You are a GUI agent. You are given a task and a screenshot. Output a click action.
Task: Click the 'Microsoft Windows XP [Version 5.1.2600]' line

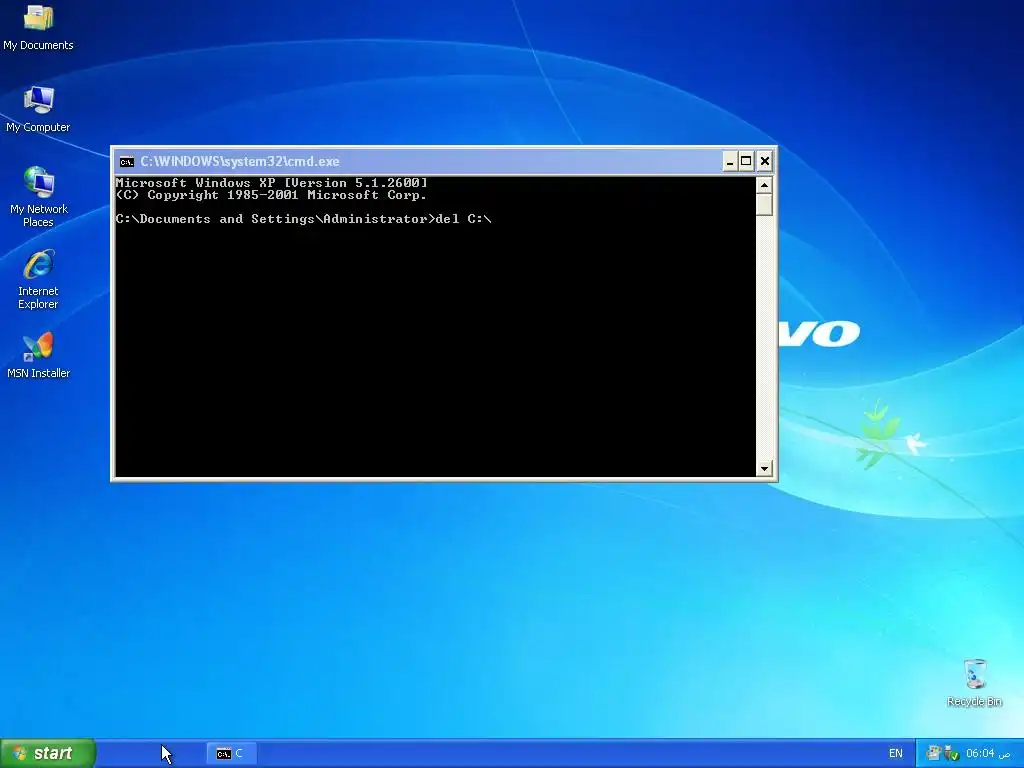(x=272, y=183)
